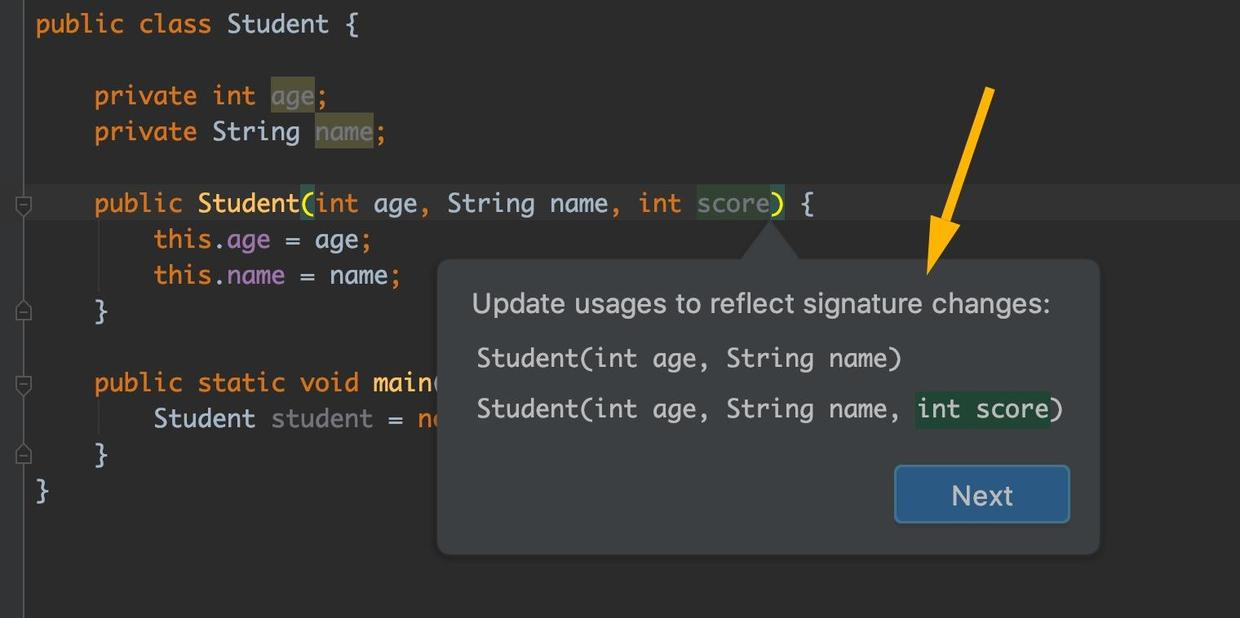
Task: Collapse the Student constructor using its fold marker
Action: (24, 205)
